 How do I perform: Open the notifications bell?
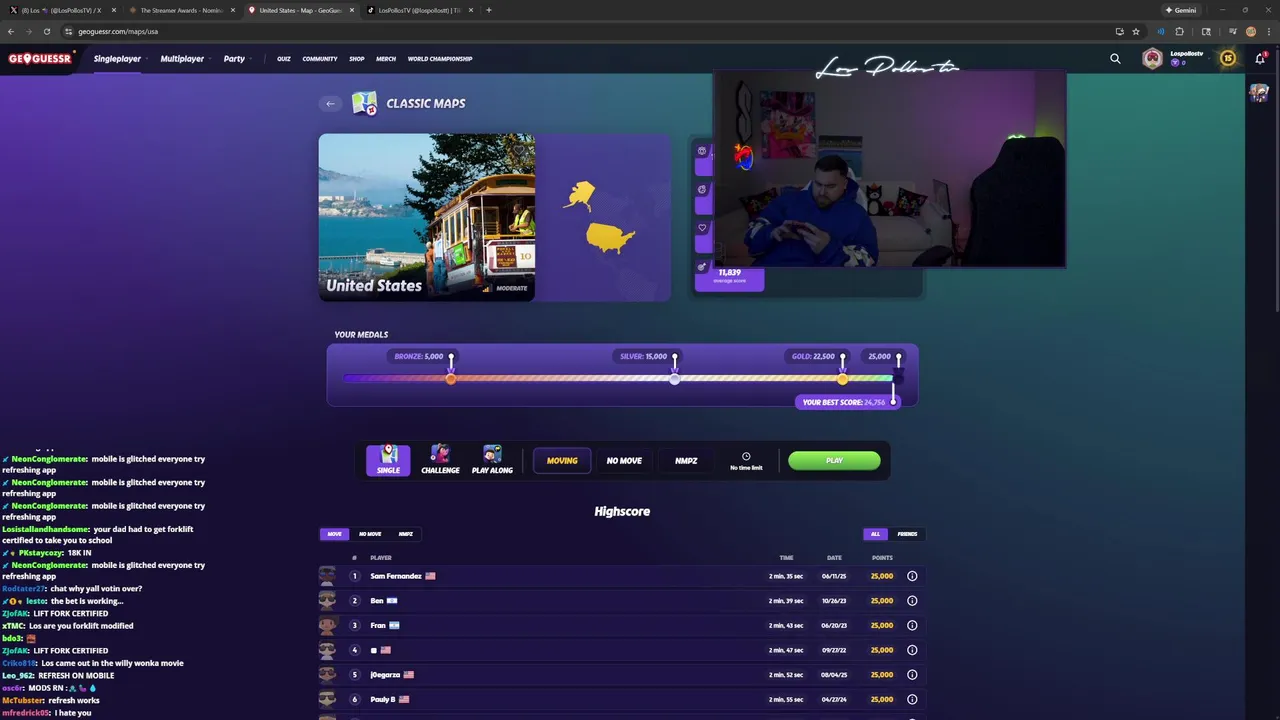1260,58
